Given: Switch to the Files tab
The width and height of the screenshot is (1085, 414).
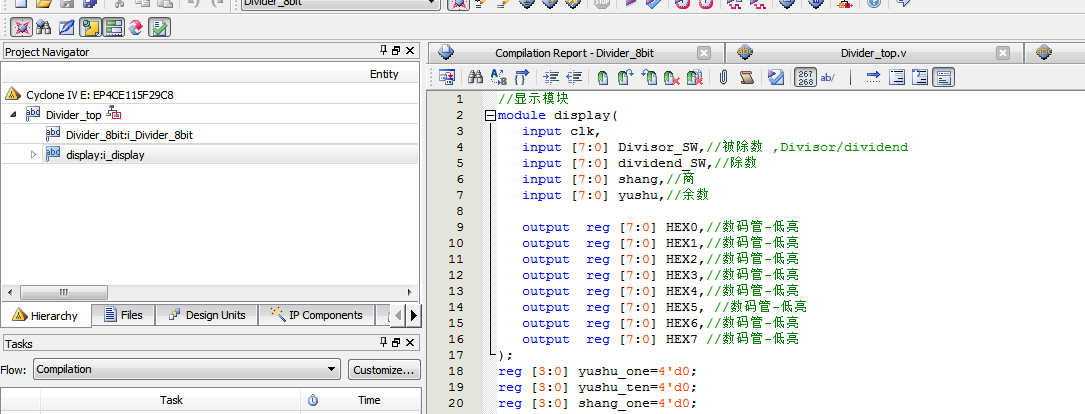Looking at the screenshot, I should tap(122, 315).
